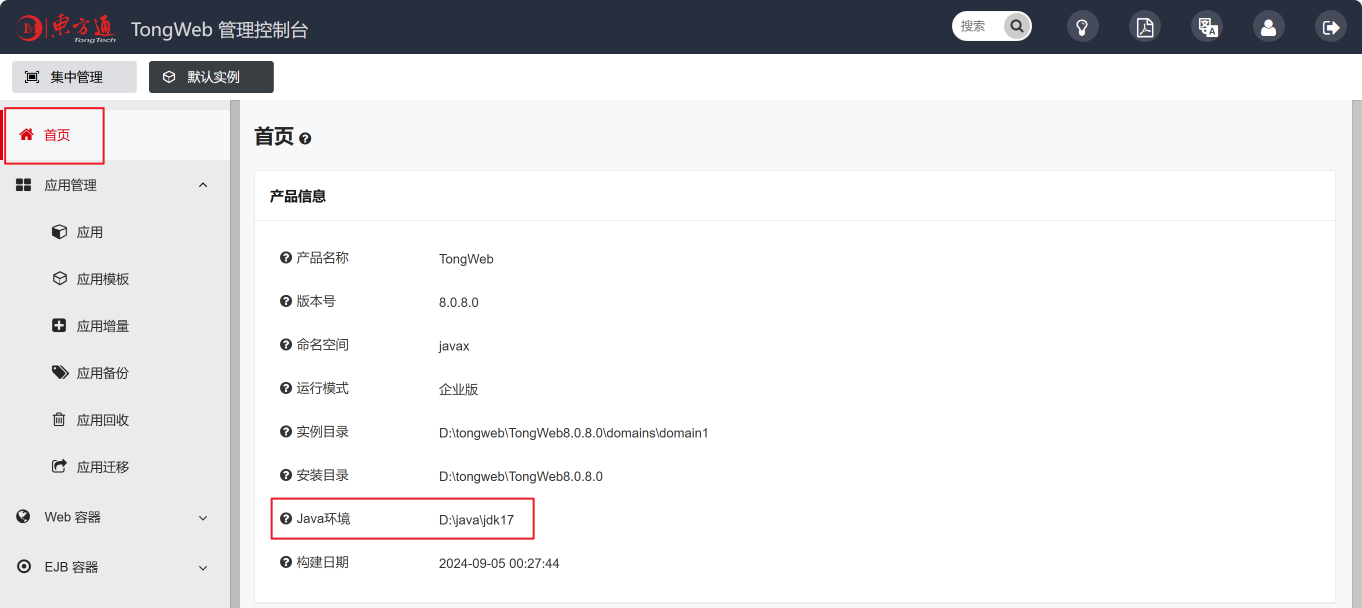Switch to 默认实例 tab
The width and height of the screenshot is (1362, 608).
pos(211,77)
